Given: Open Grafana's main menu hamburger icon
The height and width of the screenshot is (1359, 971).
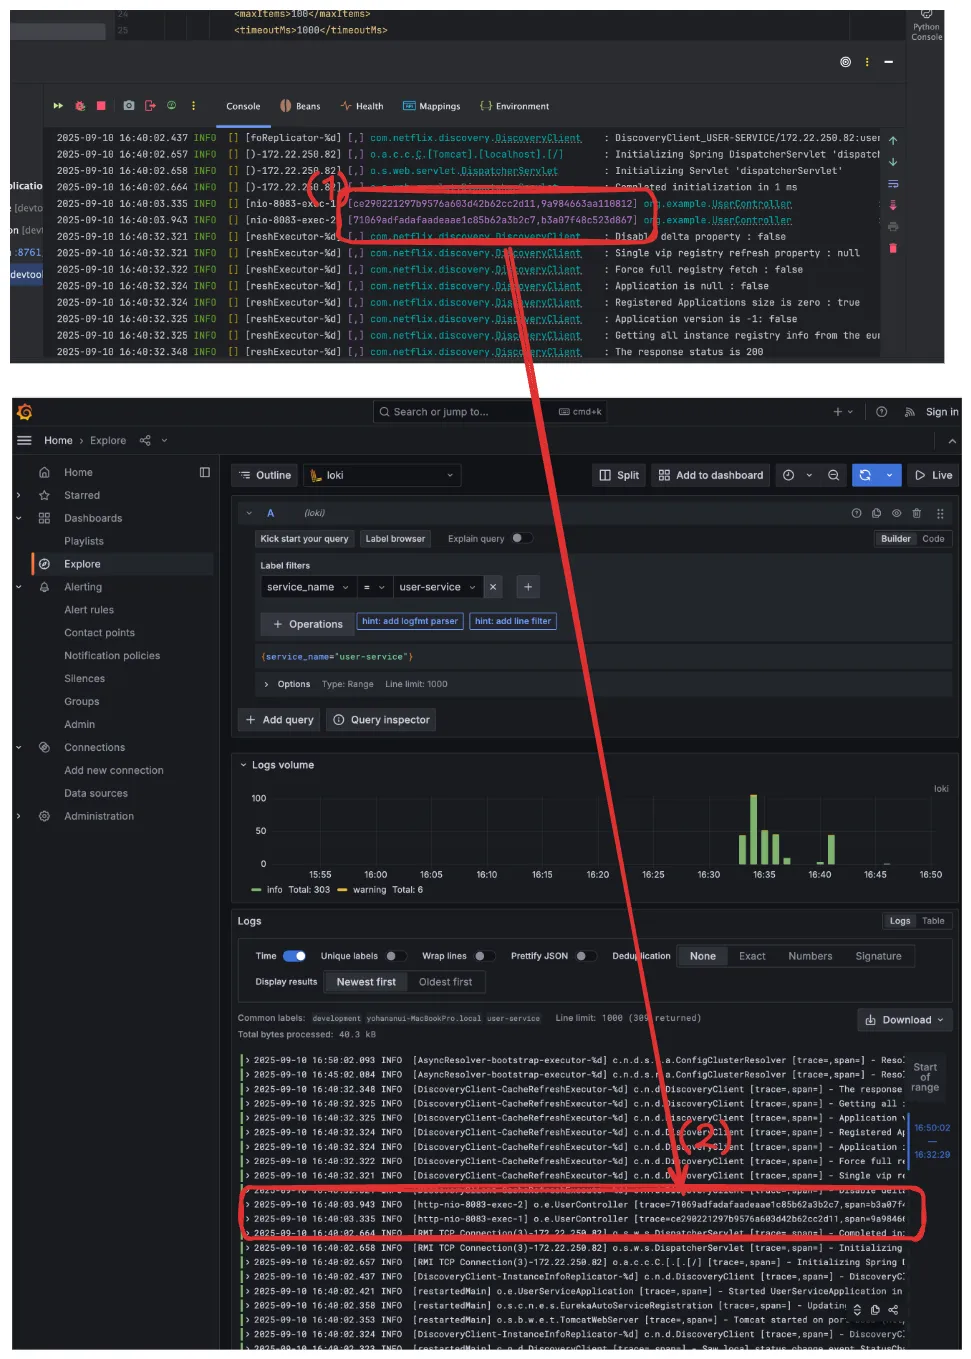Looking at the screenshot, I should [x=24, y=440].
